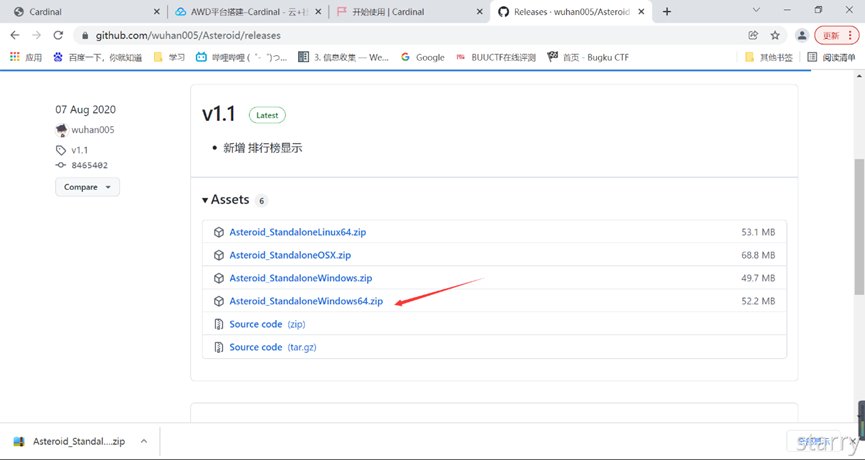Click package icon beside Asteroid_StandaloneLinux64.zip
This screenshot has height=460, width=865.
pos(219,232)
